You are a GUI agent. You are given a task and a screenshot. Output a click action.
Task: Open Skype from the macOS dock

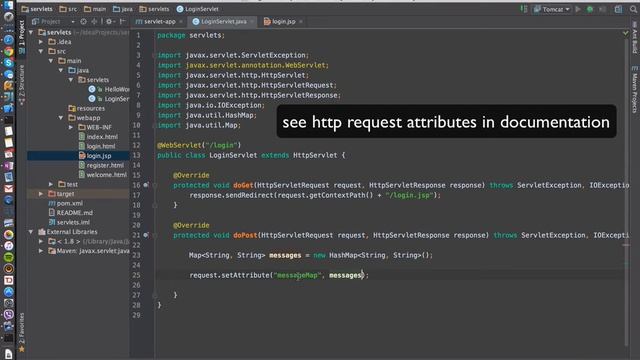tap(9, 63)
